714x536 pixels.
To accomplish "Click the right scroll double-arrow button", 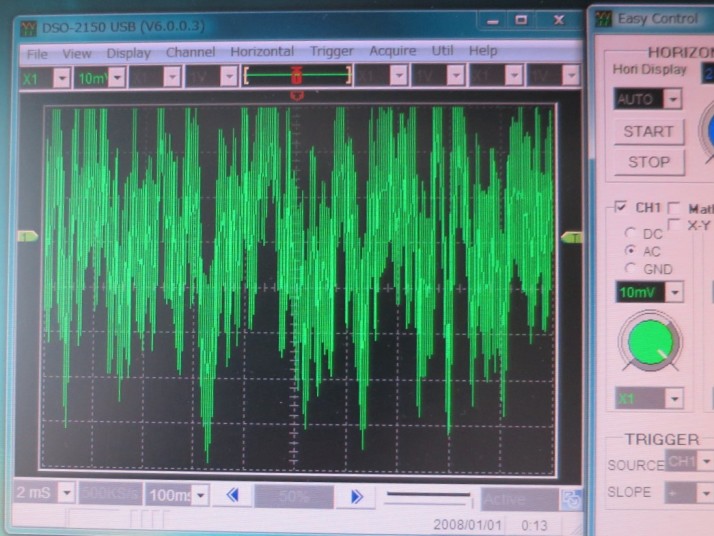I will (x=355, y=496).
